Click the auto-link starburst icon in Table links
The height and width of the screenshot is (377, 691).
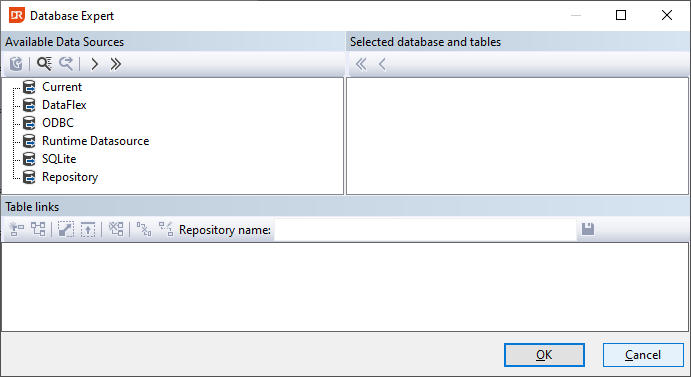[17, 229]
